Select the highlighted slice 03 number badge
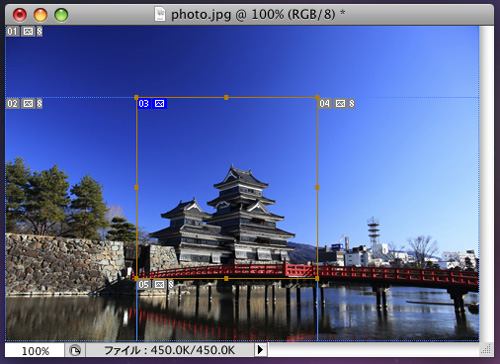 (144, 104)
